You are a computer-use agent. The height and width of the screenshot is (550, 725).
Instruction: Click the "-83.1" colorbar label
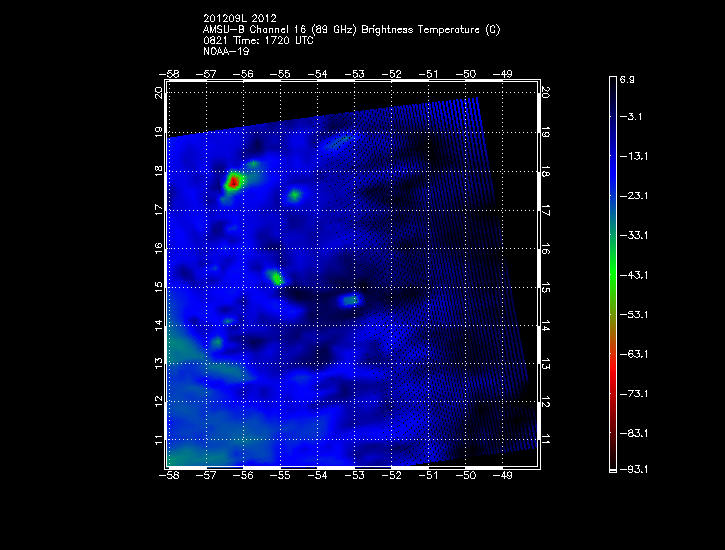633,434
